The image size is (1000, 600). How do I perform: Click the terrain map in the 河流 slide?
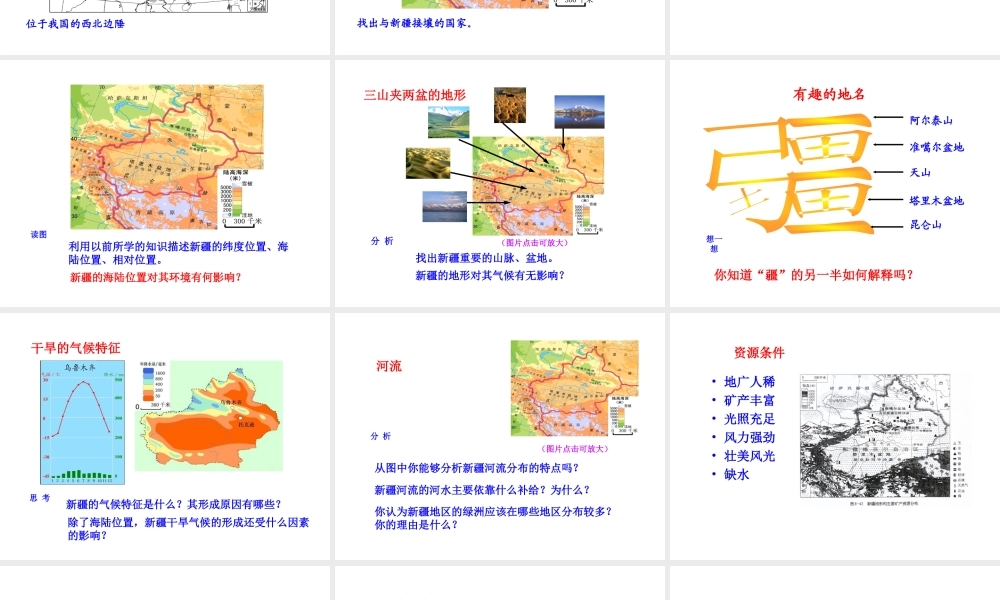(x=575, y=388)
